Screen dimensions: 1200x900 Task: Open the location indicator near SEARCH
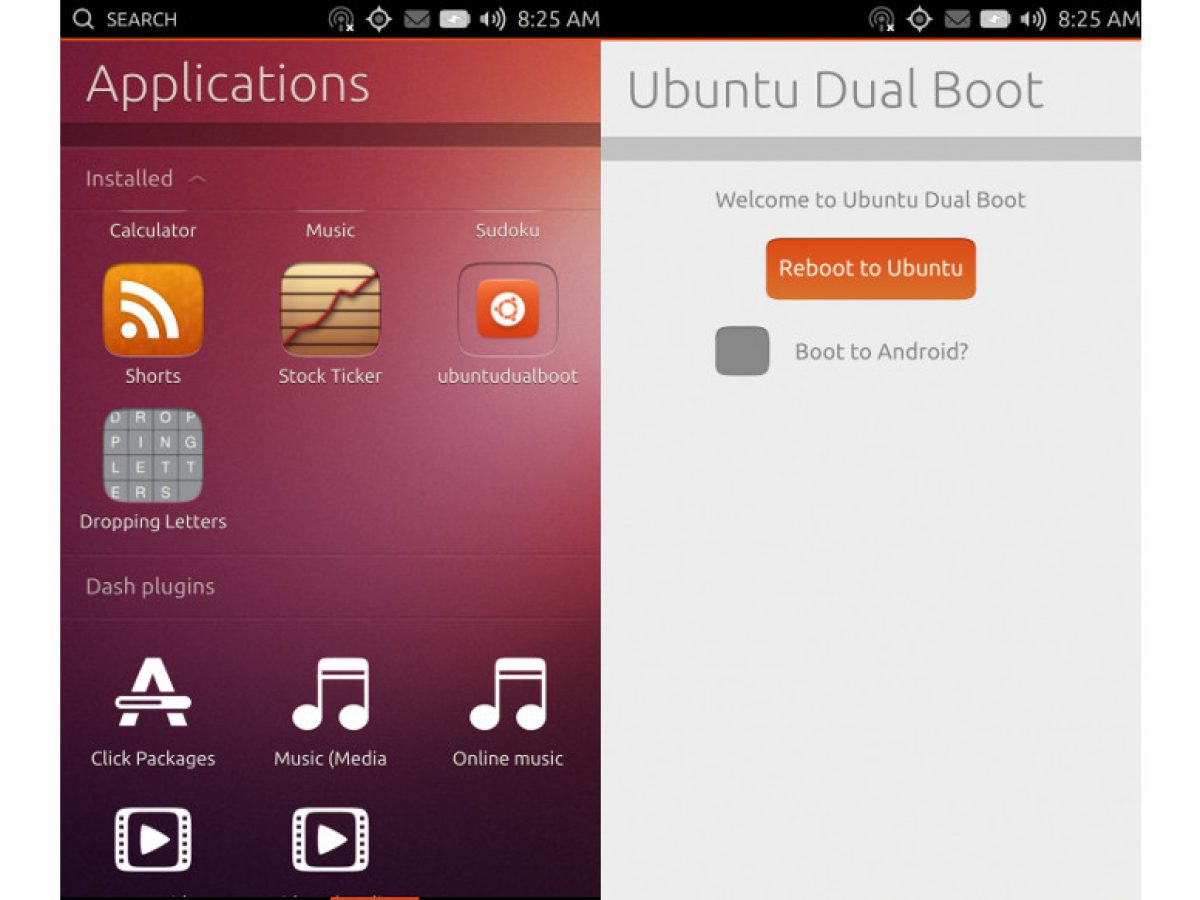click(x=379, y=19)
